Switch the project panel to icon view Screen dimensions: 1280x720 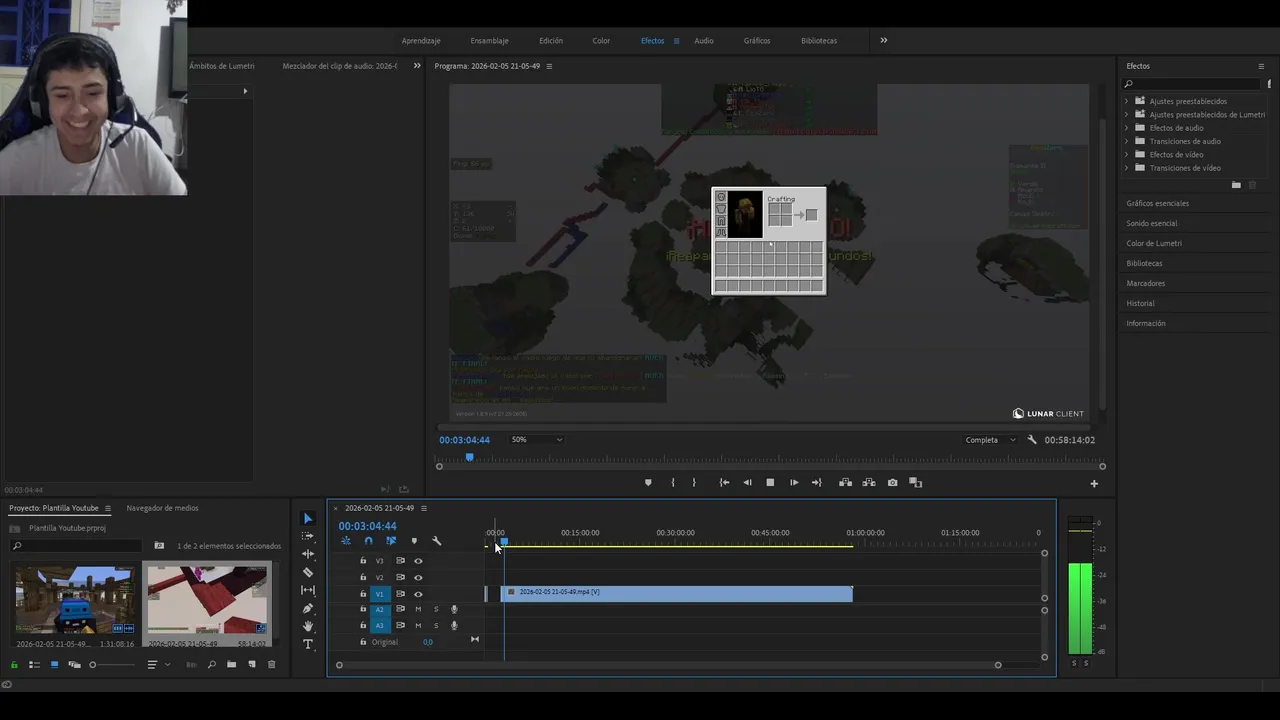[x=54, y=664]
